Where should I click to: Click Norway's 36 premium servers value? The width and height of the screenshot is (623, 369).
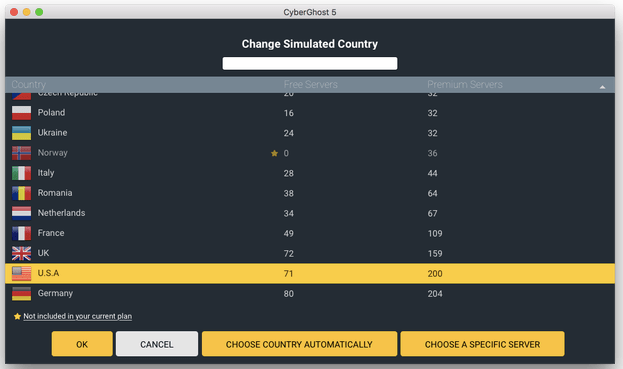[x=432, y=153]
